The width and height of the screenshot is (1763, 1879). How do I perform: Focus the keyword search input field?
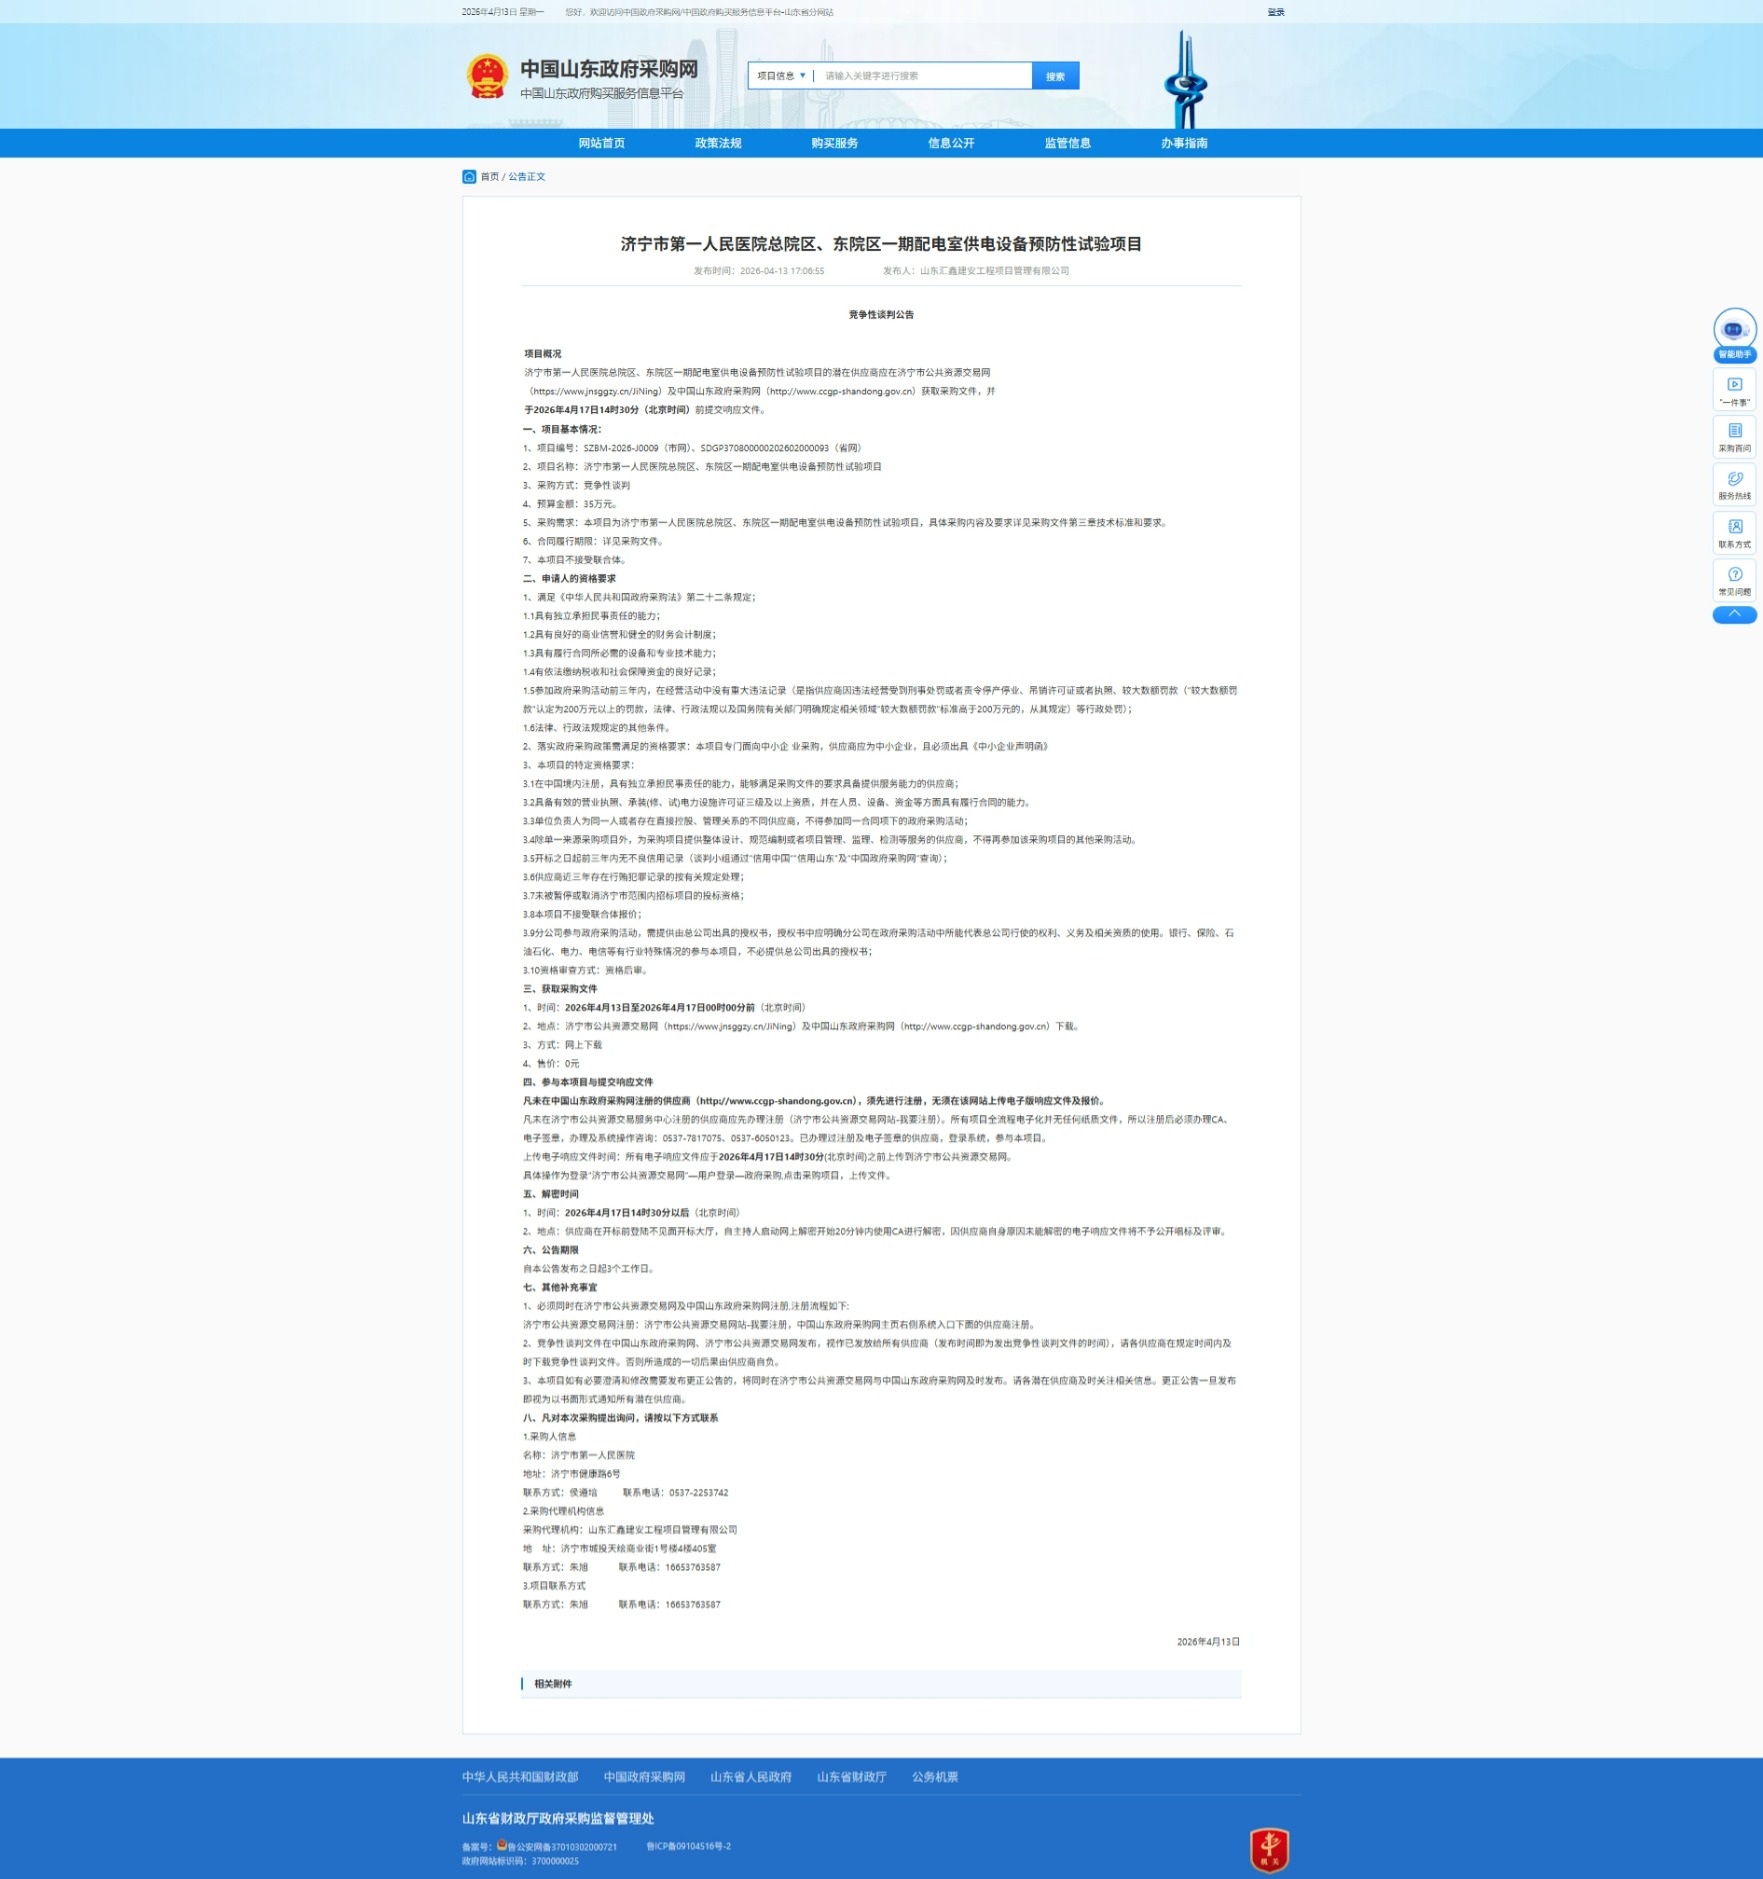pos(922,76)
